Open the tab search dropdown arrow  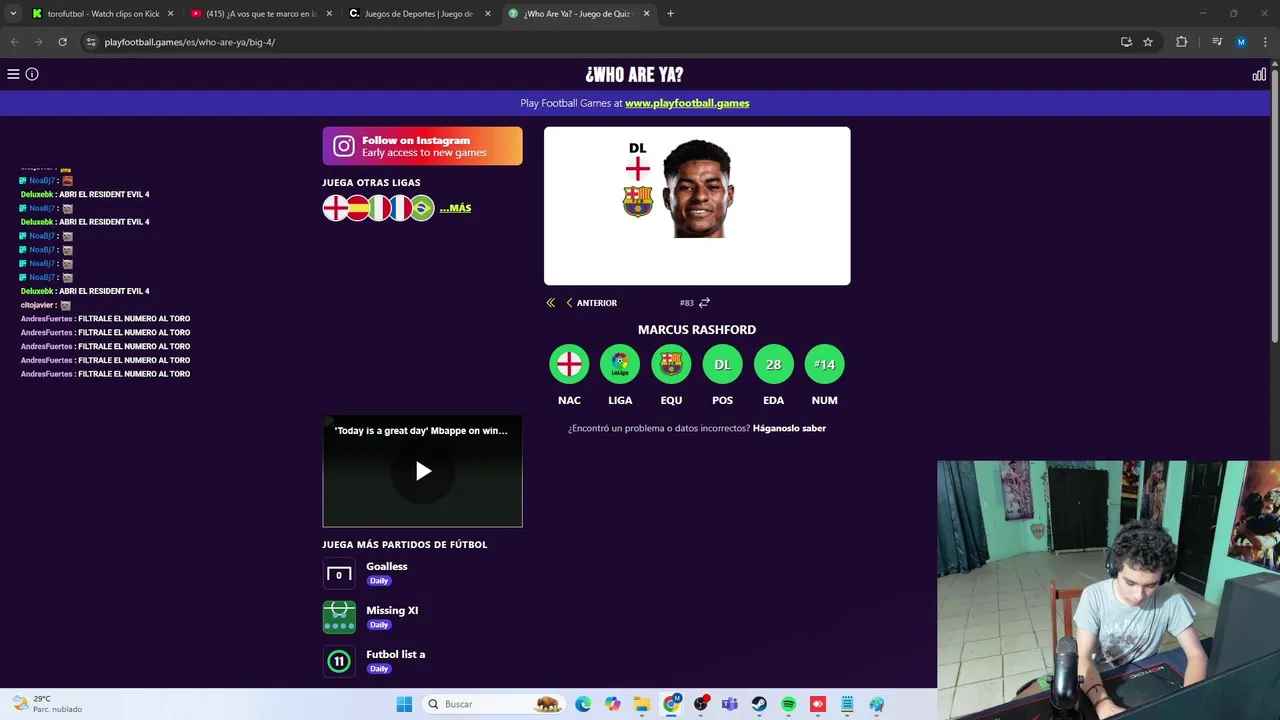[x=13, y=14]
